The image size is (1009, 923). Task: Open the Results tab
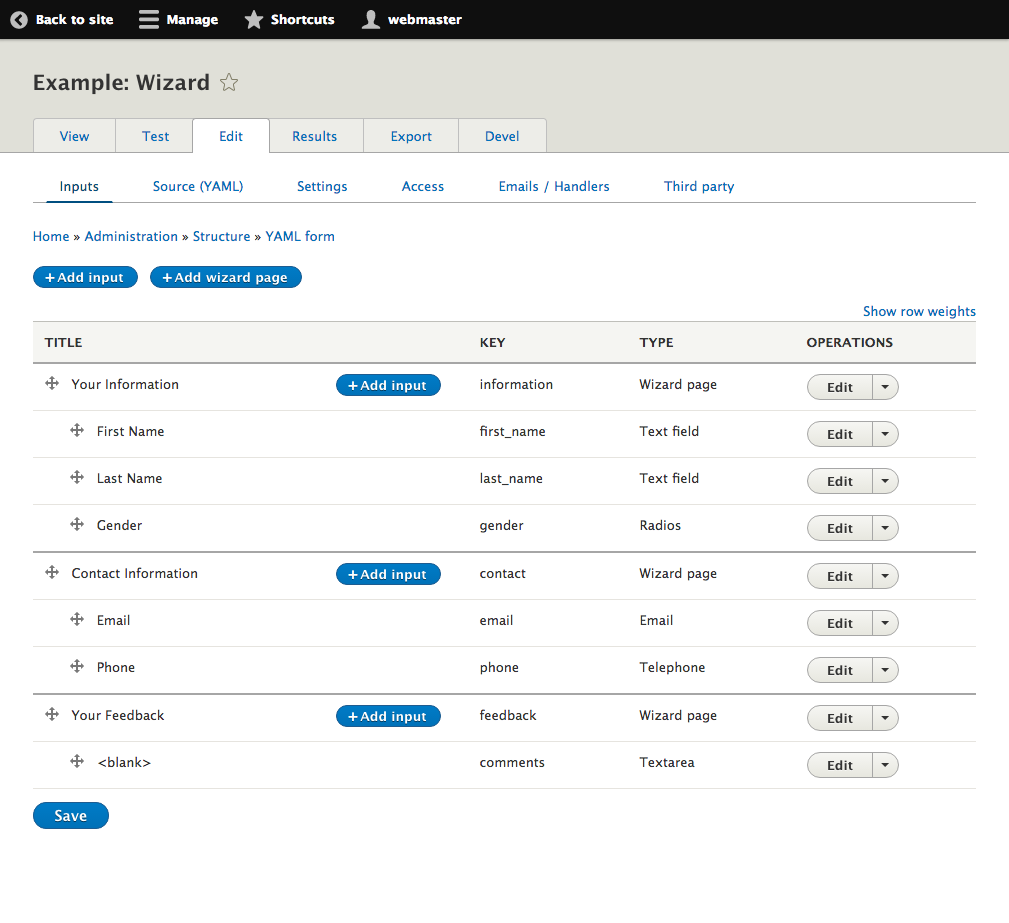315,136
